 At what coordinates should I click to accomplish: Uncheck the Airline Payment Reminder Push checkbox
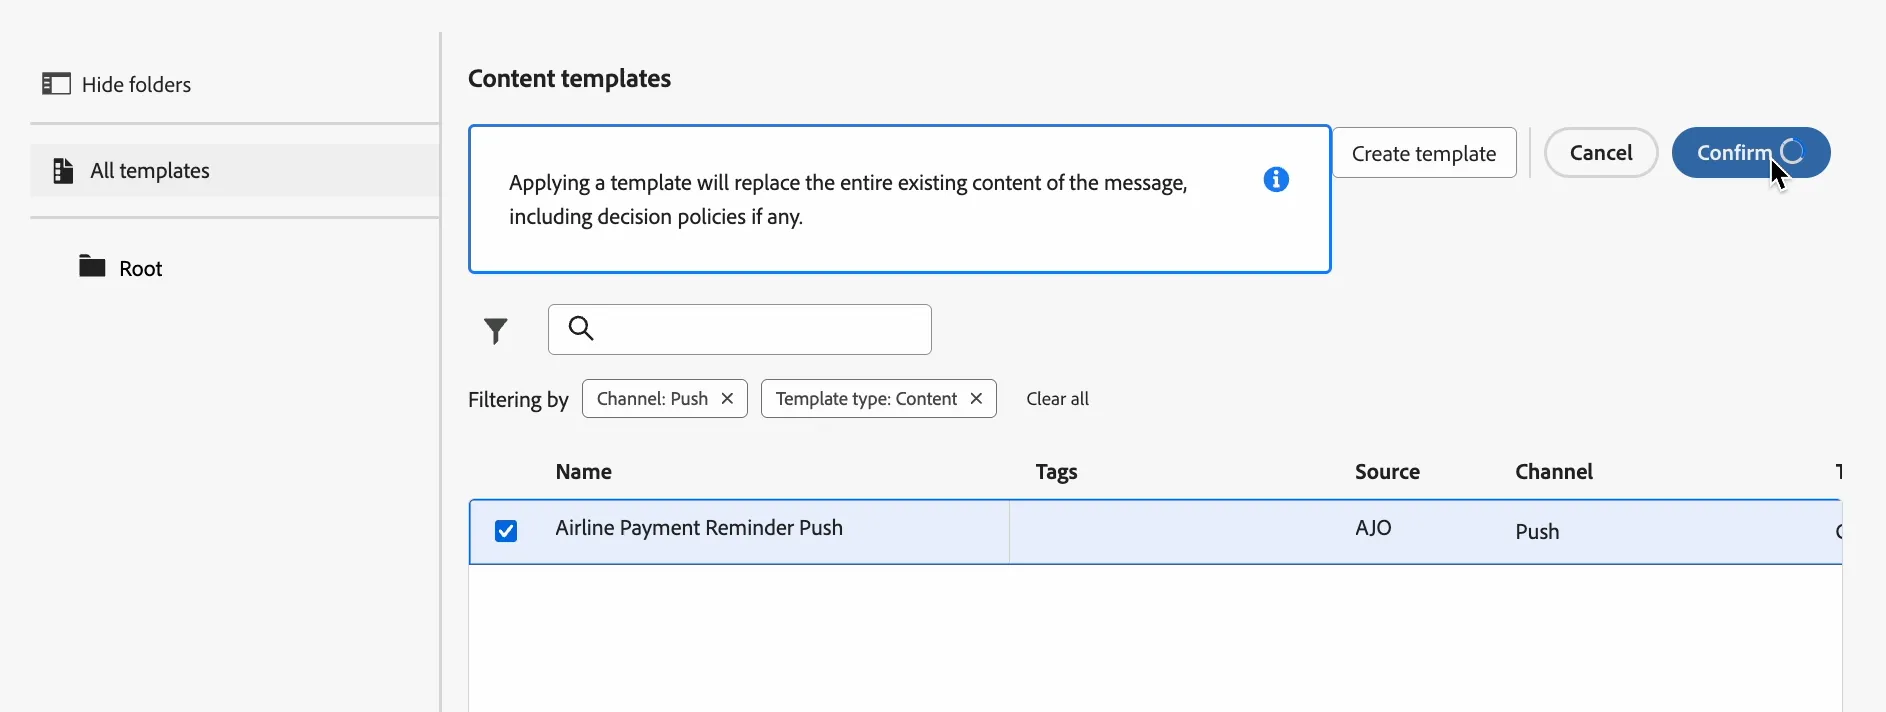[506, 531]
